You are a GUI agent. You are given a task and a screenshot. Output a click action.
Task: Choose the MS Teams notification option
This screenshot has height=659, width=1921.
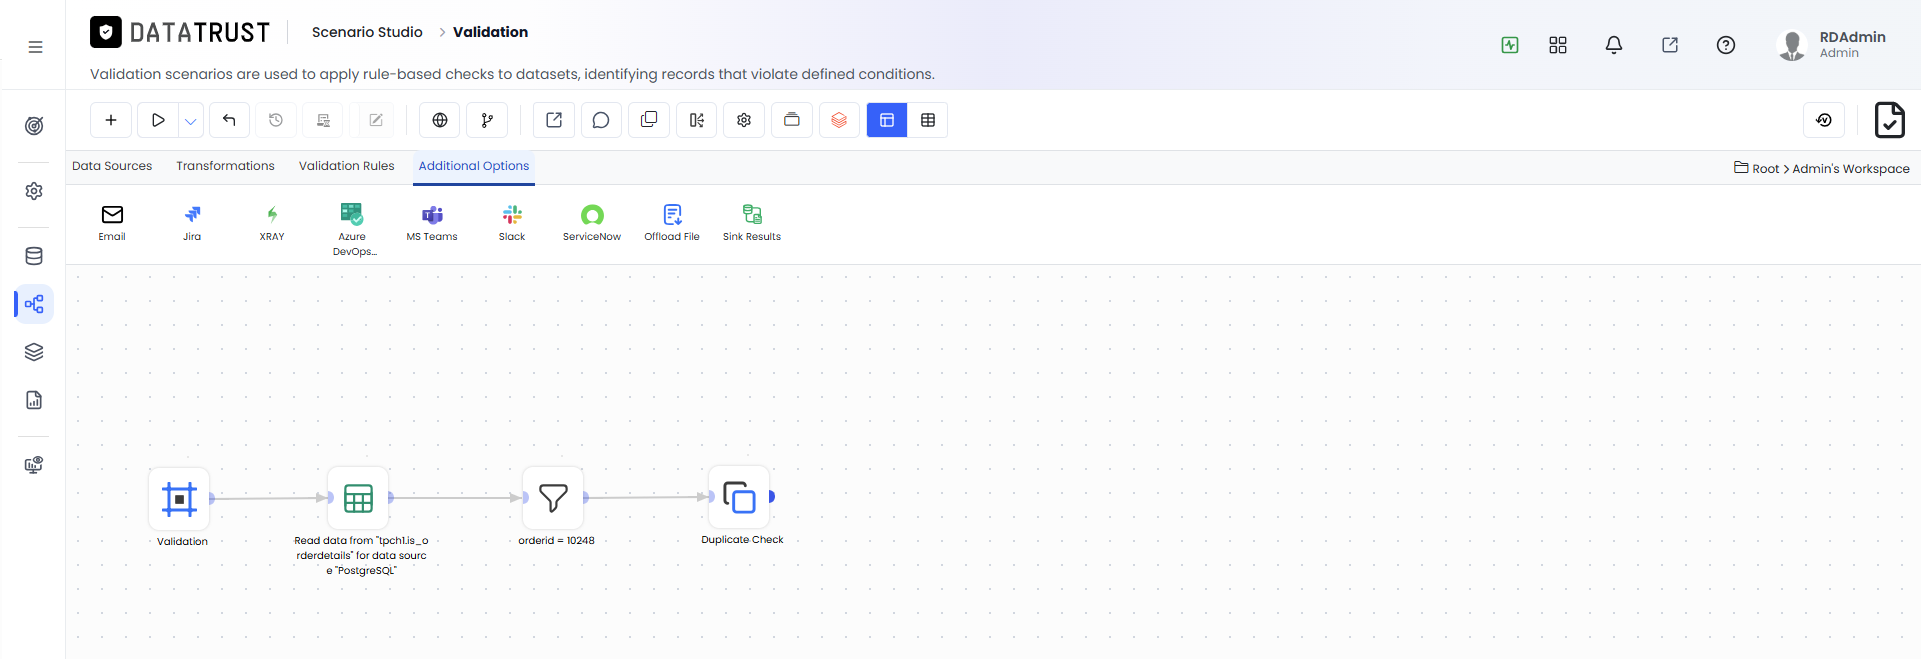point(432,215)
